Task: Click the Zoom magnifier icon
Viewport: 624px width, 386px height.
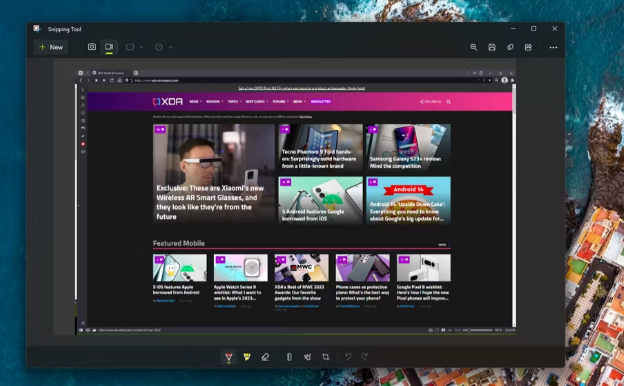Action: [474, 47]
